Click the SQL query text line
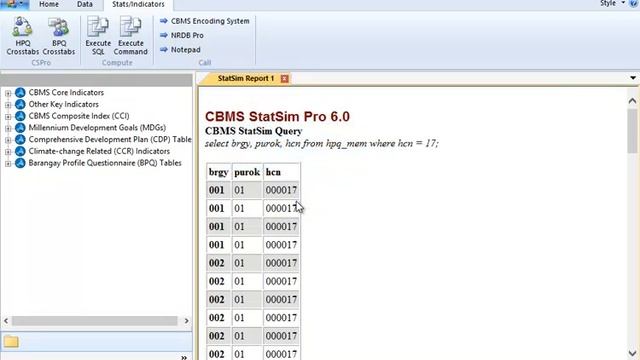The height and width of the screenshot is (360, 640). (321, 143)
